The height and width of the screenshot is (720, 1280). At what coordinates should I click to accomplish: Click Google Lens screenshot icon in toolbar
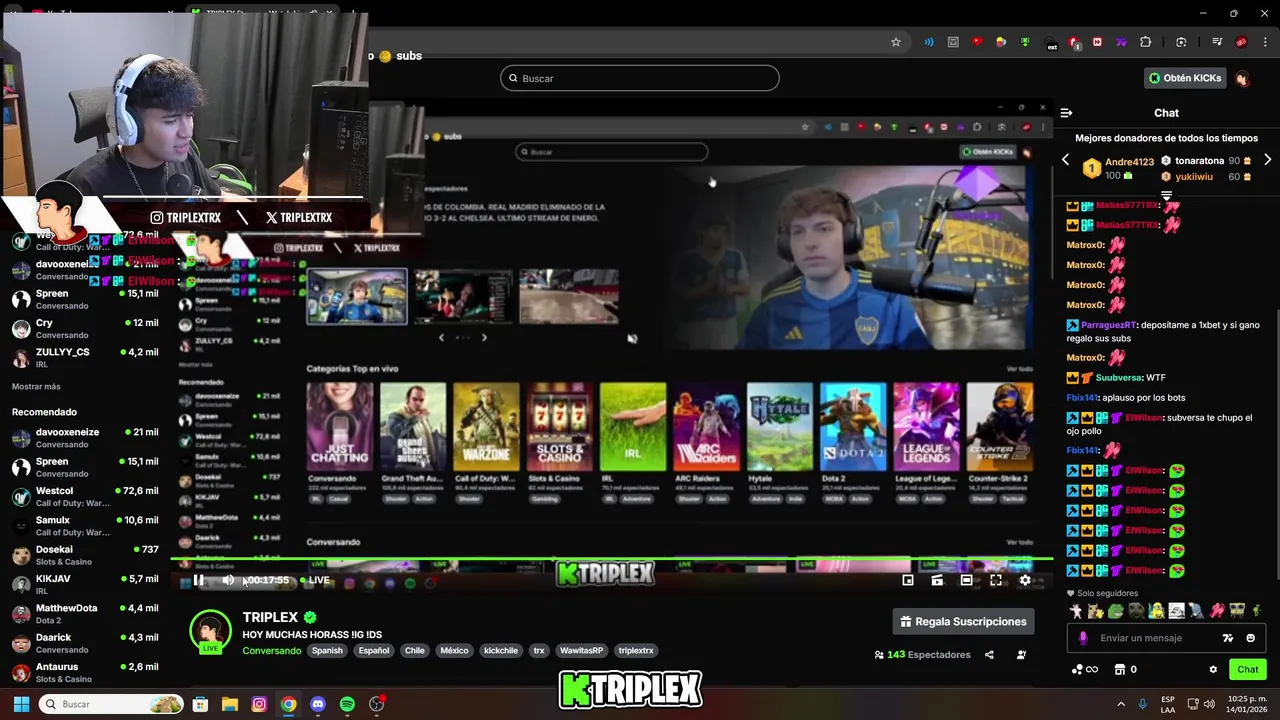pyautogui.click(x=1181, y=42)
